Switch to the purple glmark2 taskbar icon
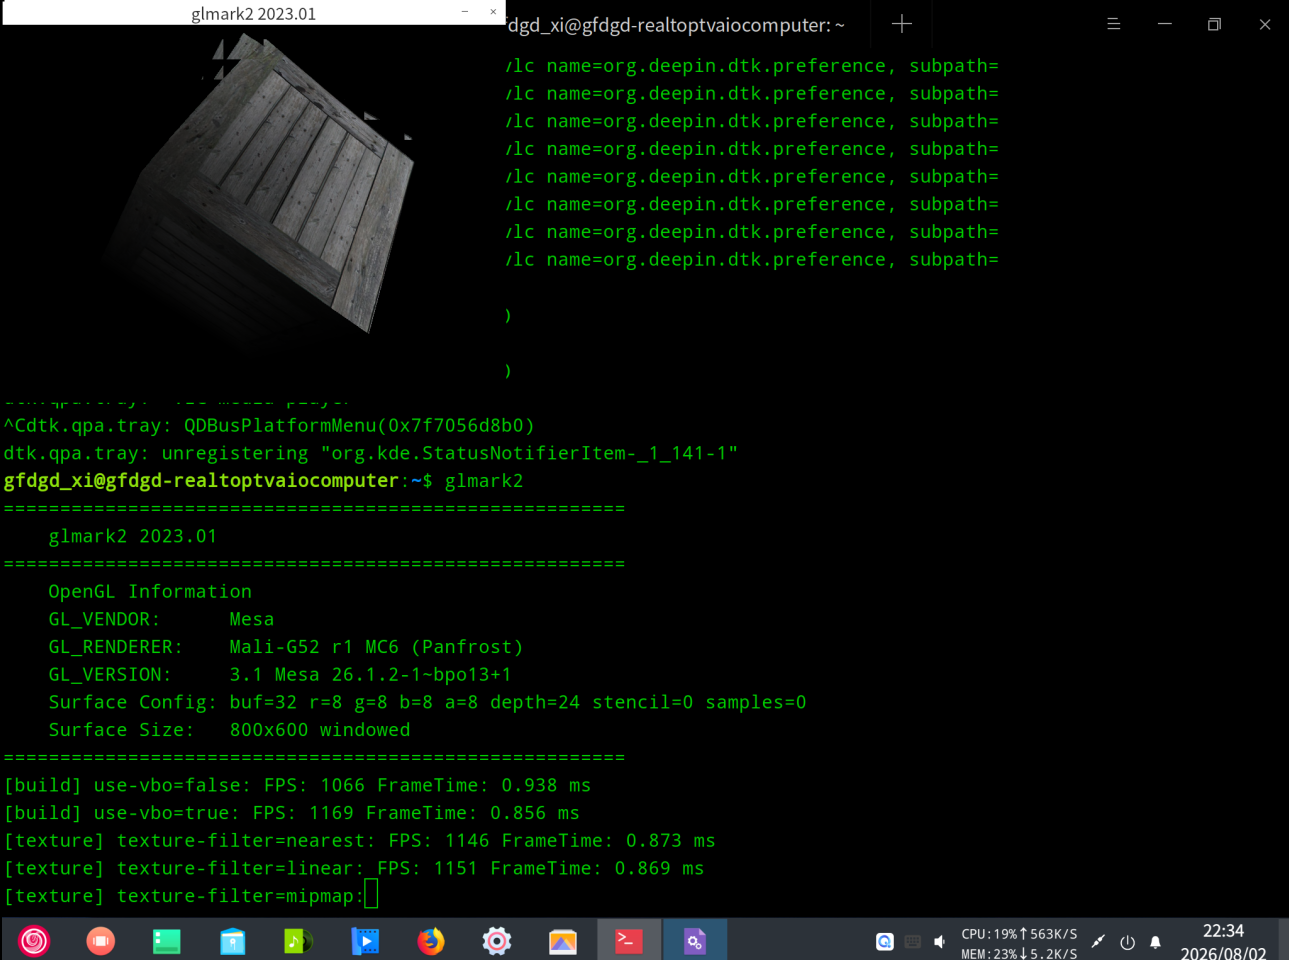The width and height of the screenshot is (1289, 960). point(695,941)
